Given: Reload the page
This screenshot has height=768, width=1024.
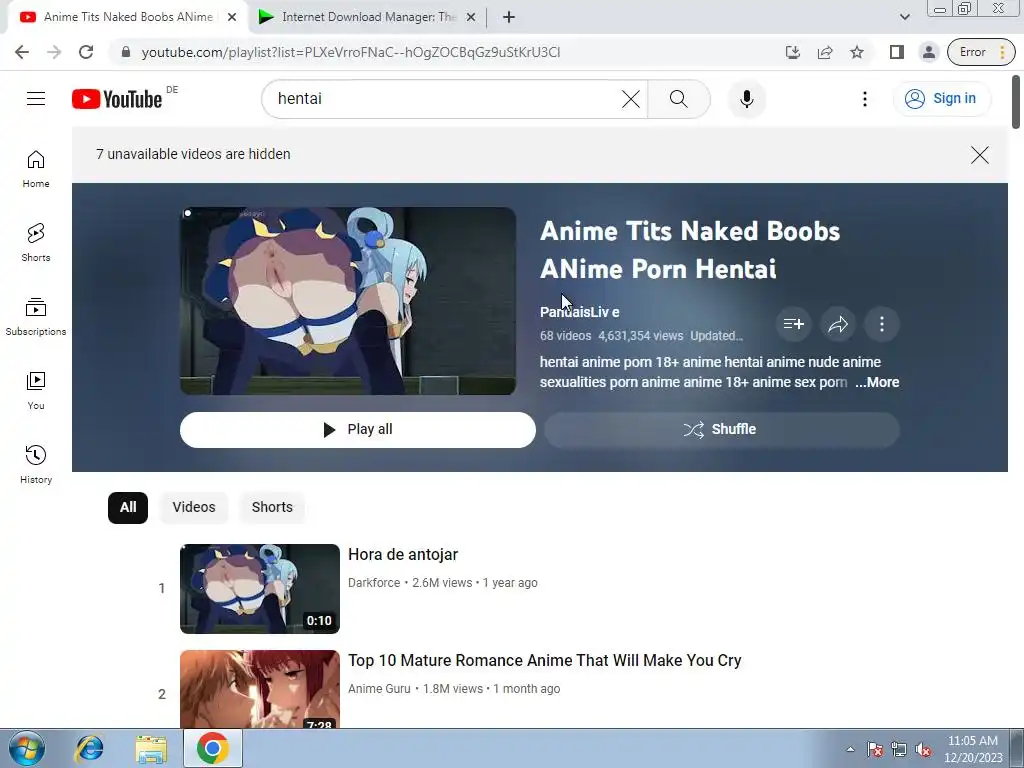Looking at the screenshot, I should (x=86, y=52).
